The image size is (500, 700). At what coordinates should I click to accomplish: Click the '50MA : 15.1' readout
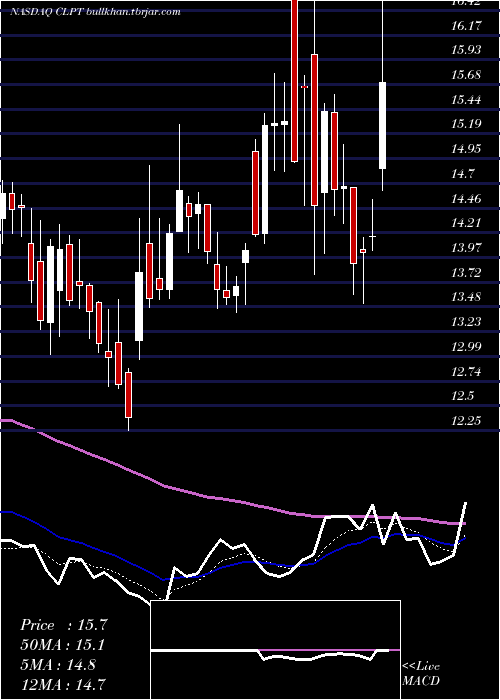coord(63,645)
